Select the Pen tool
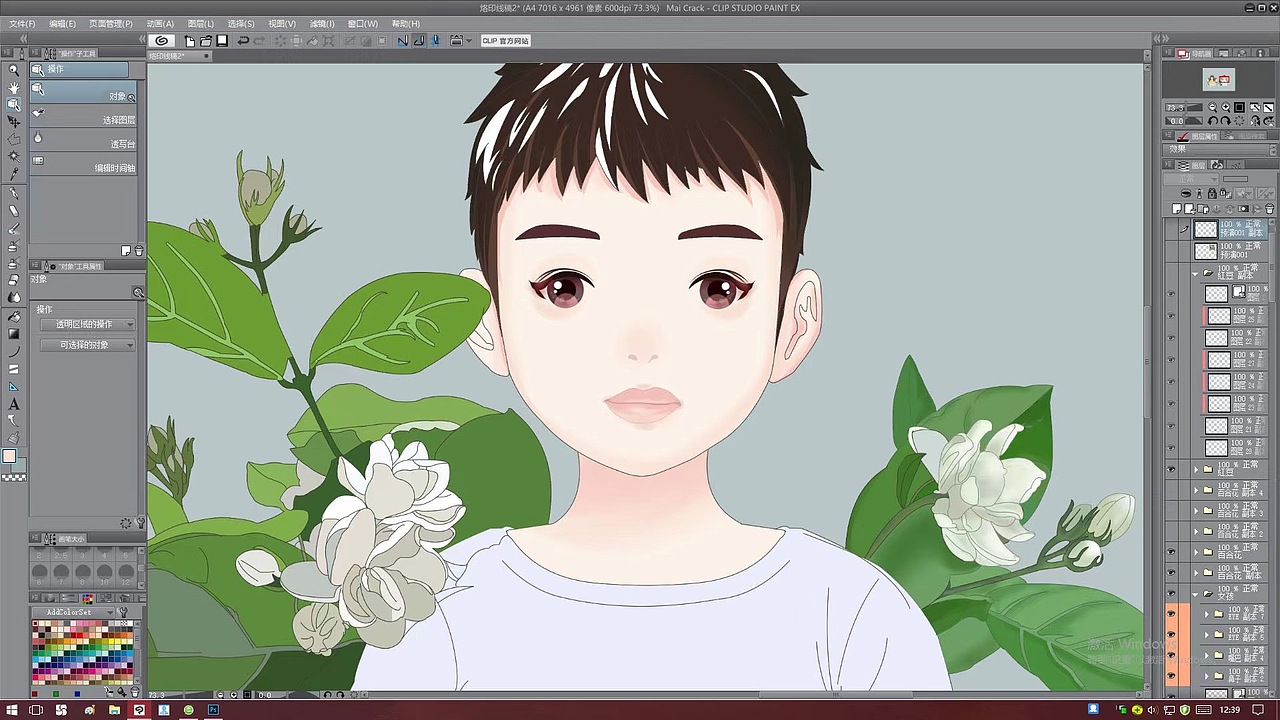Screen dimensions: 1280x720 pyautogui.click(x=14, y=193)
